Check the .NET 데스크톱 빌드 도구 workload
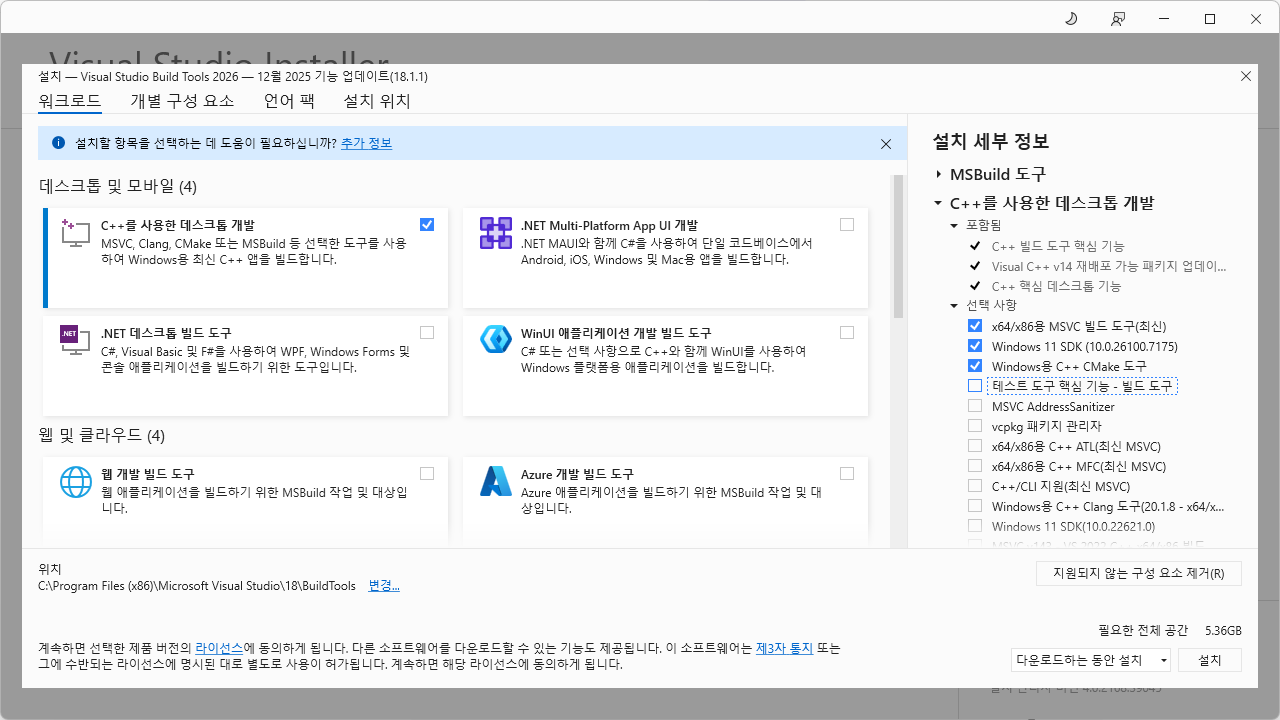Image resolution: width=1280 pixels, height=720 pixels. [428, 332]
